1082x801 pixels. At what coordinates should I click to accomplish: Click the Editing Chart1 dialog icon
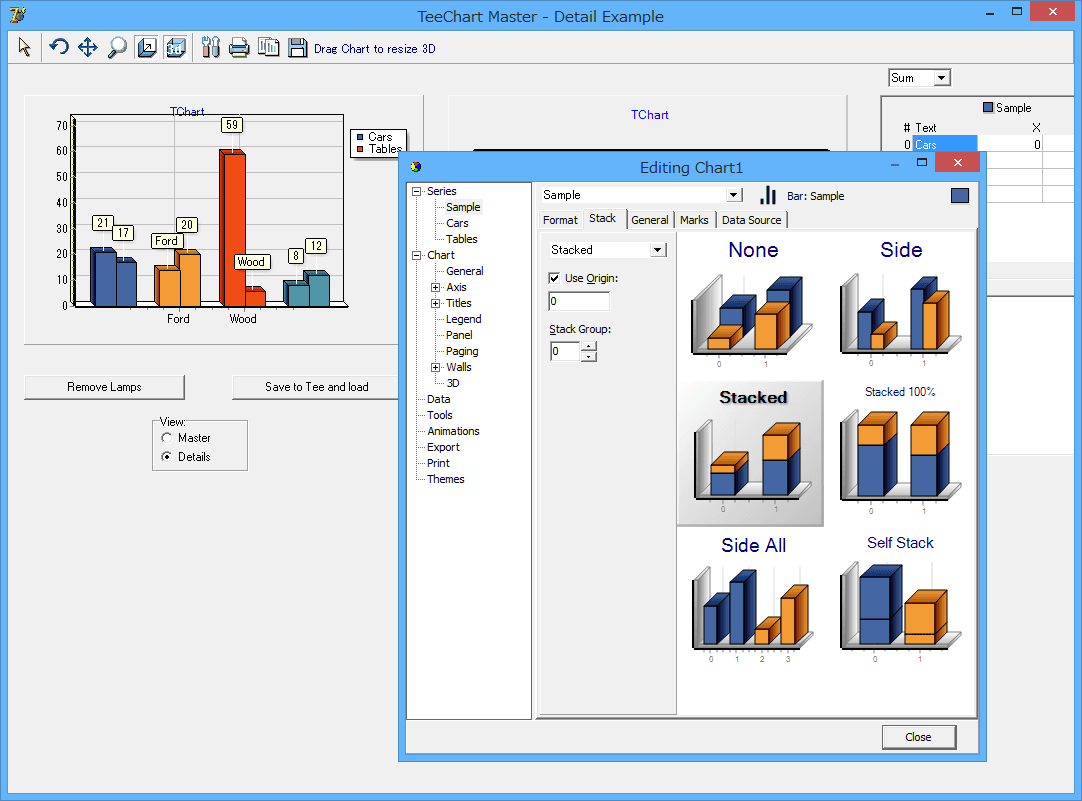pyautogui.click(x=415, y=167)
